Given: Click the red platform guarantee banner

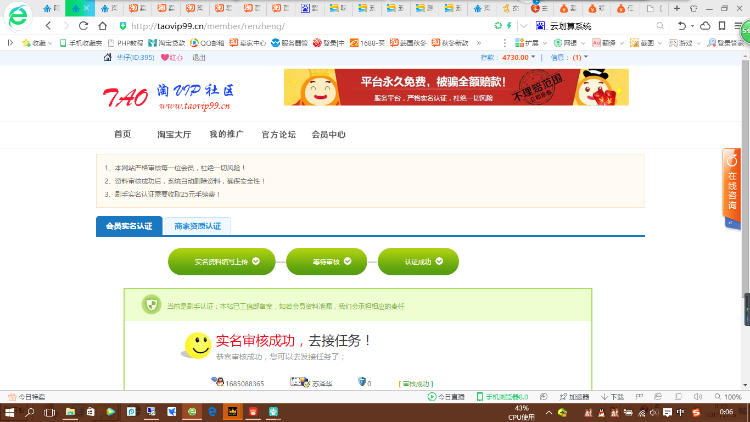Looking at the screenshot, I should (x=456, y=87).
